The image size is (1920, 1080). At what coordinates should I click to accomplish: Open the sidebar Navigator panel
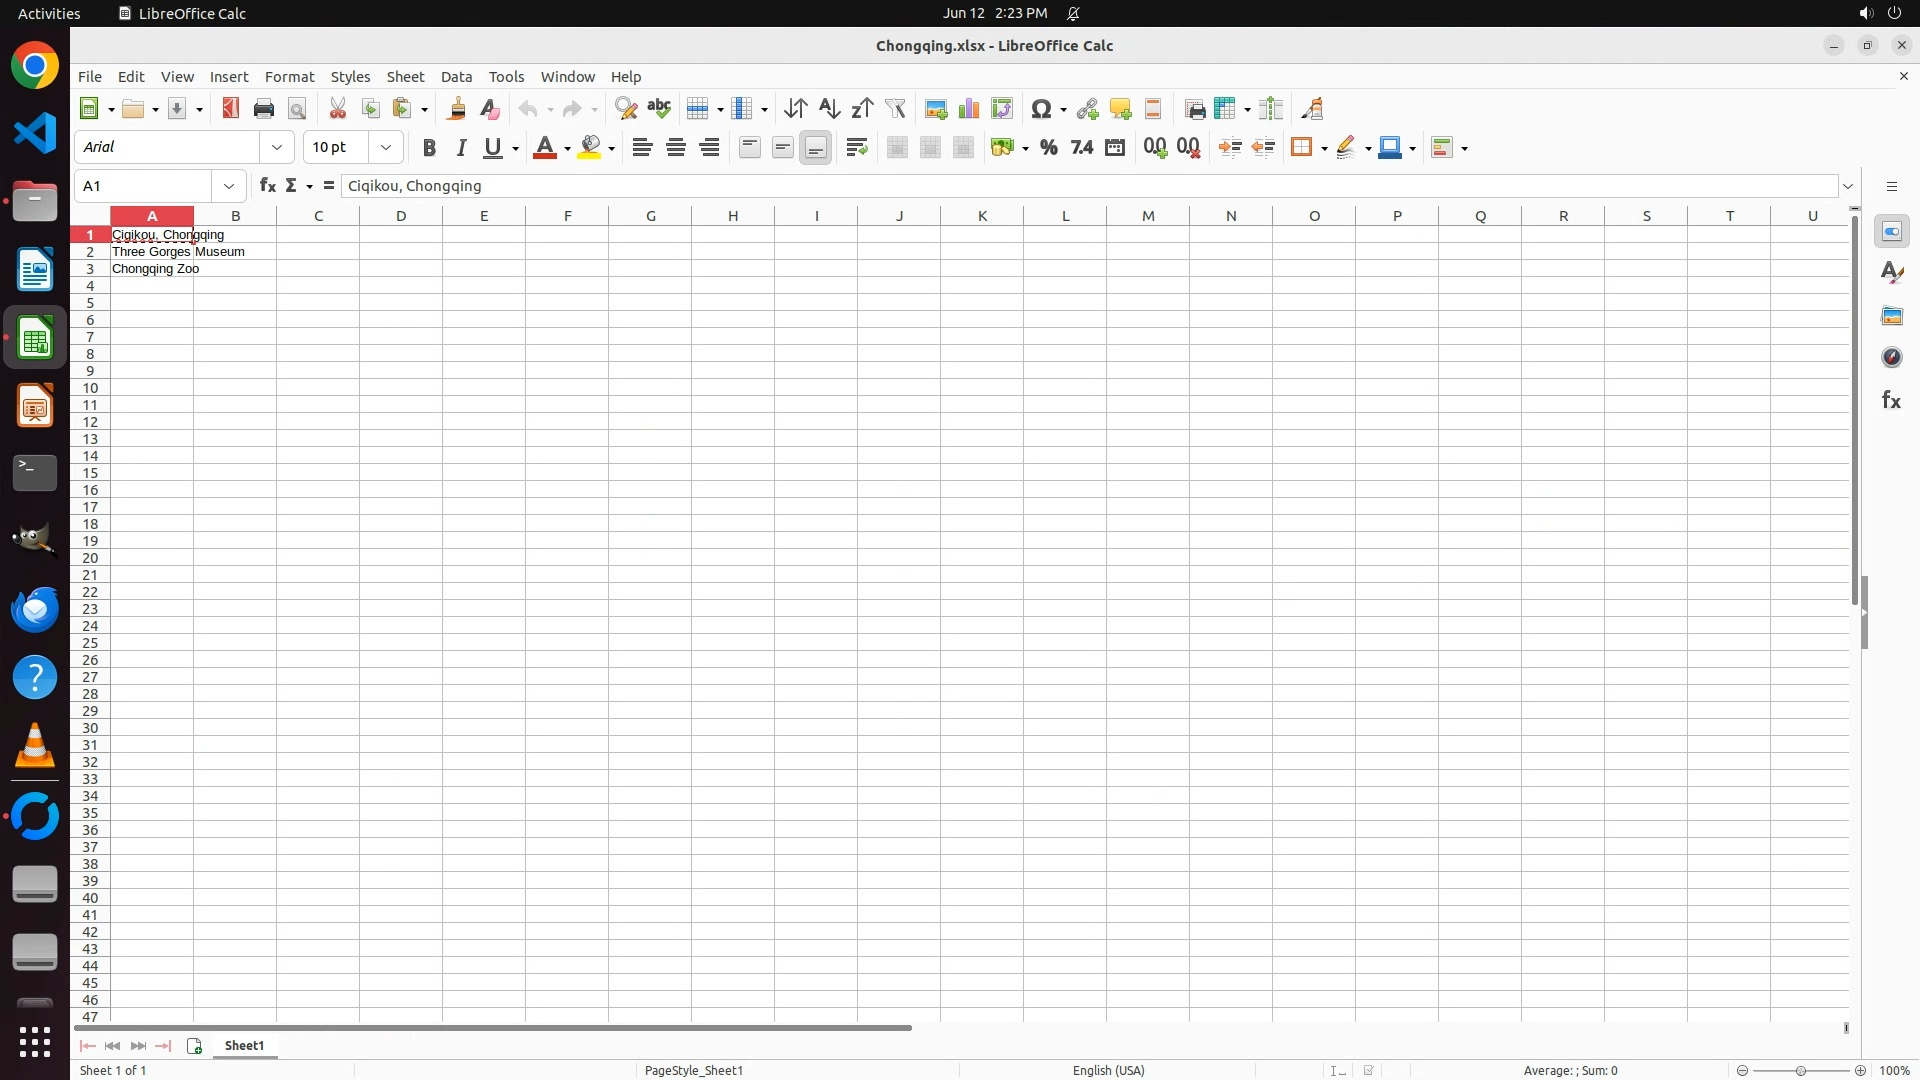[x=1891, y=358]
